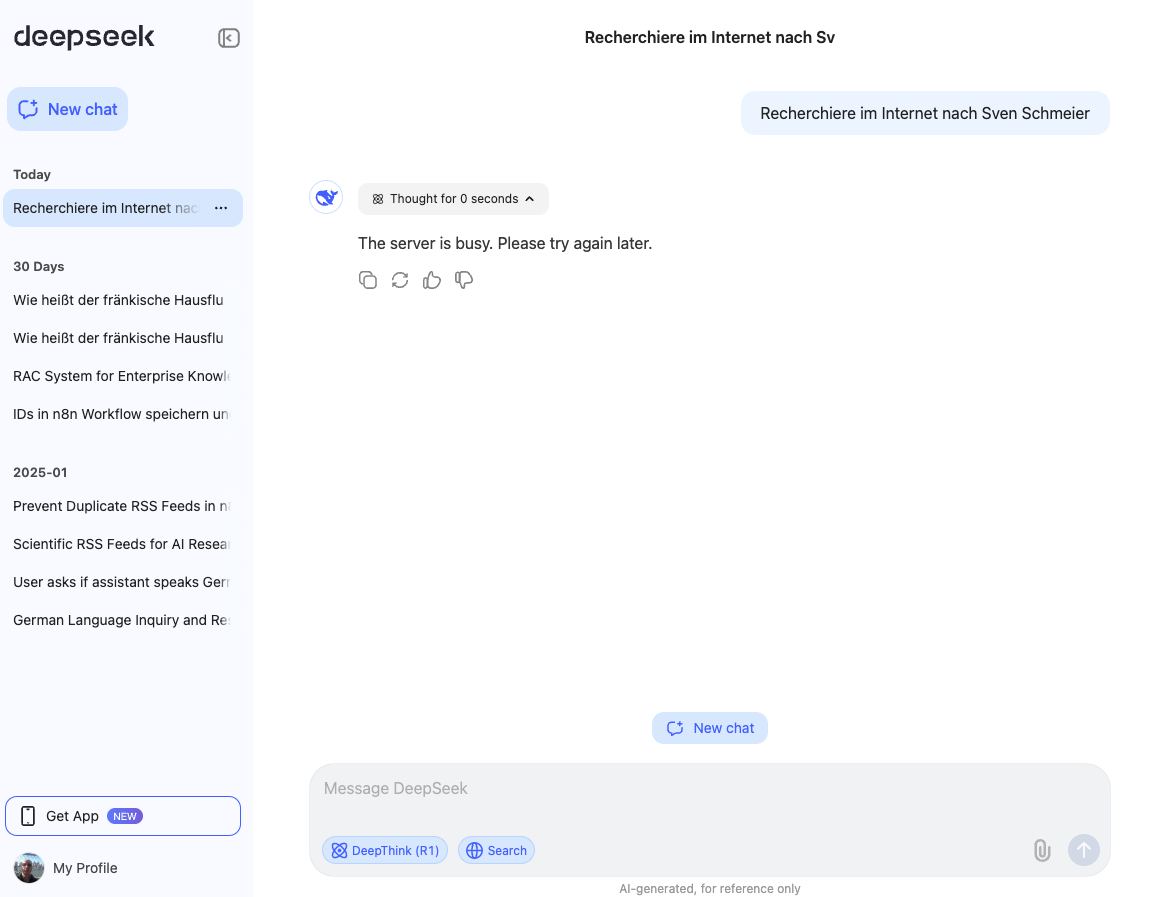Open first Wie heißt der fränkische Hausflu chat
1157x897 pixels.
118,300
